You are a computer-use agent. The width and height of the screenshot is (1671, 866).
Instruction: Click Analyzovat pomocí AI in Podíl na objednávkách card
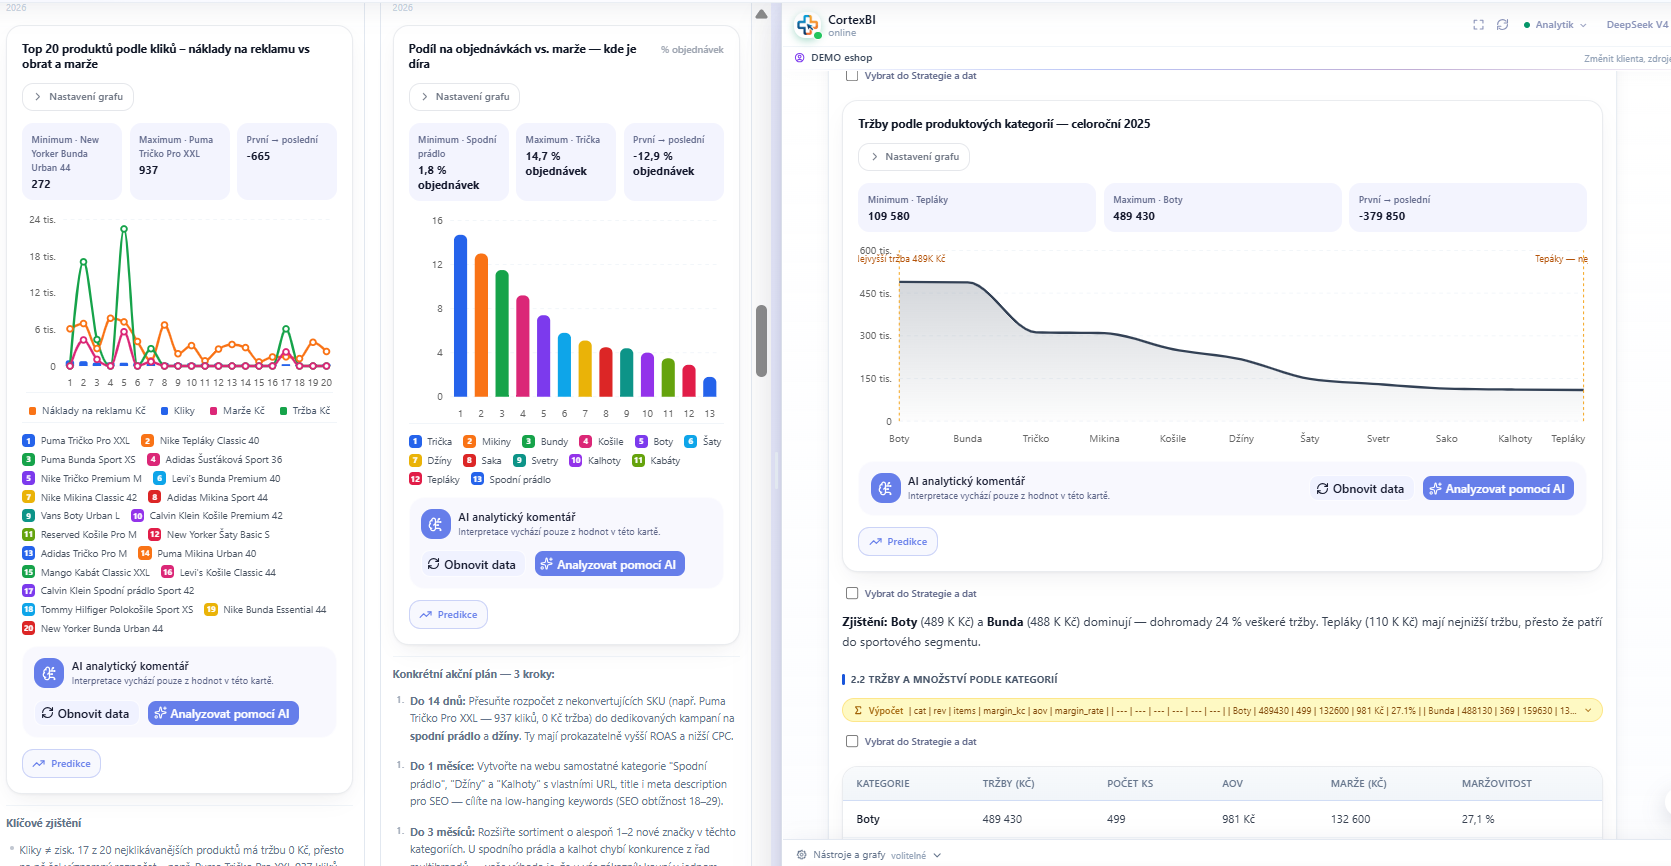coord(610,565)
